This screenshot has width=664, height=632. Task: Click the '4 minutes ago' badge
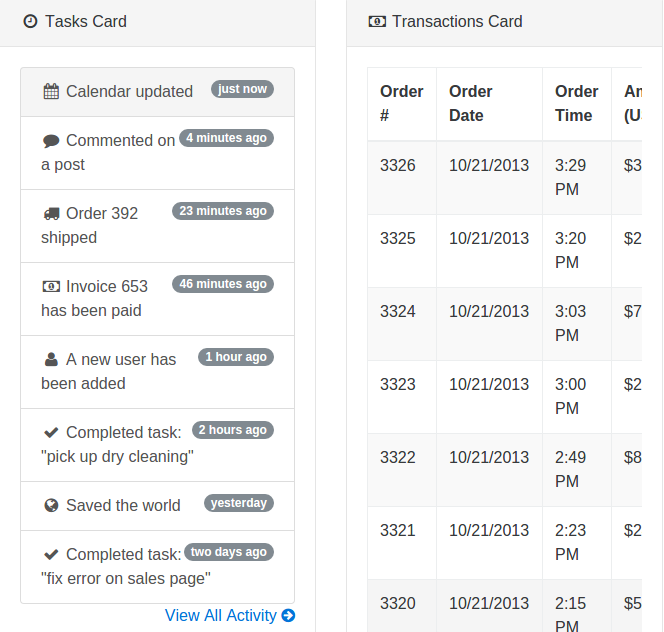coord(227,138)
